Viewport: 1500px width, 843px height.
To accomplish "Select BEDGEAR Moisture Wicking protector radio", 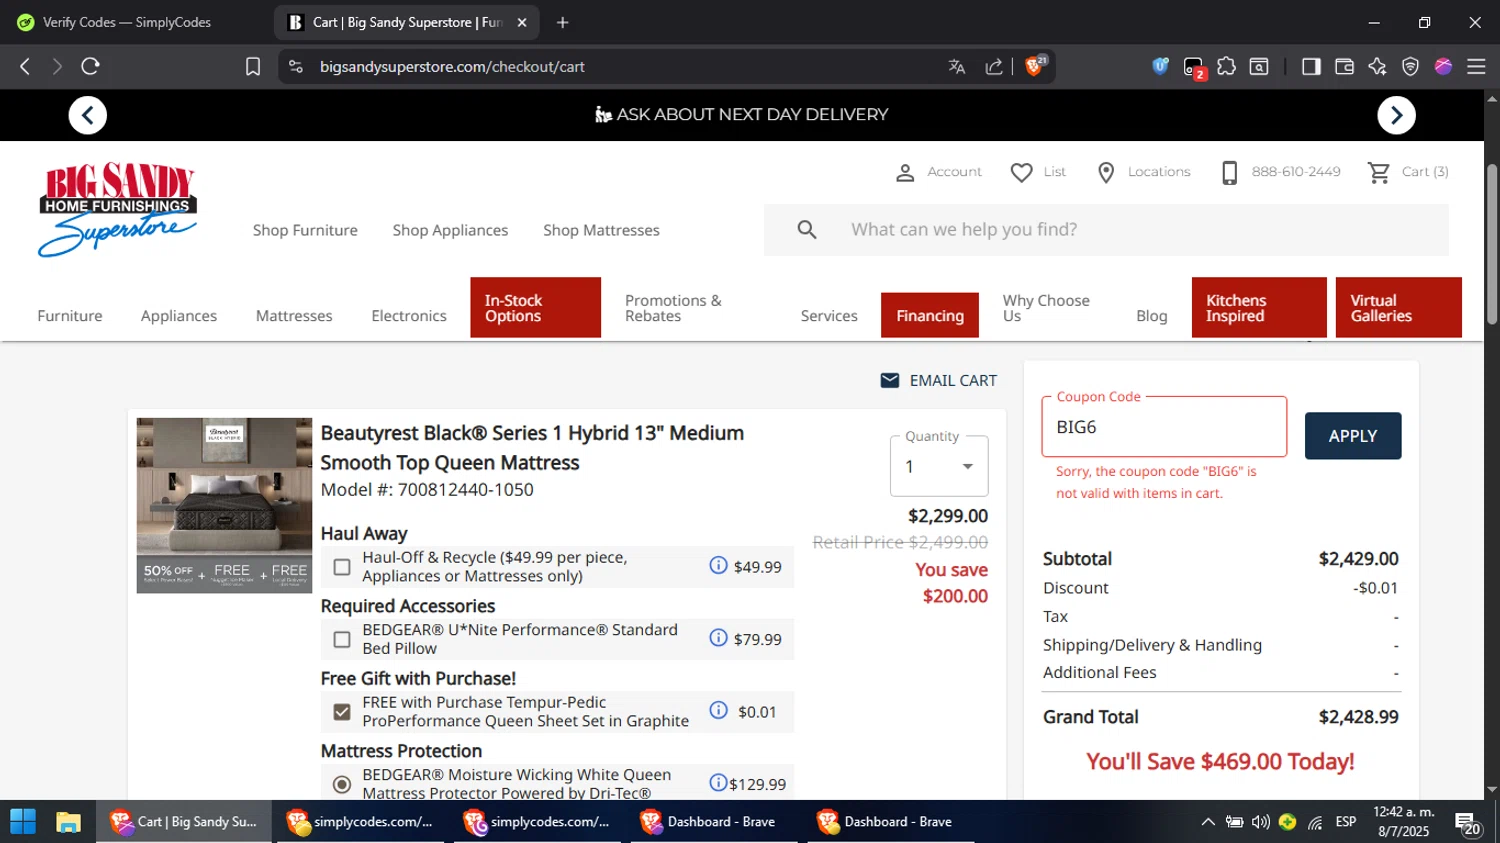I will point(342,784).
